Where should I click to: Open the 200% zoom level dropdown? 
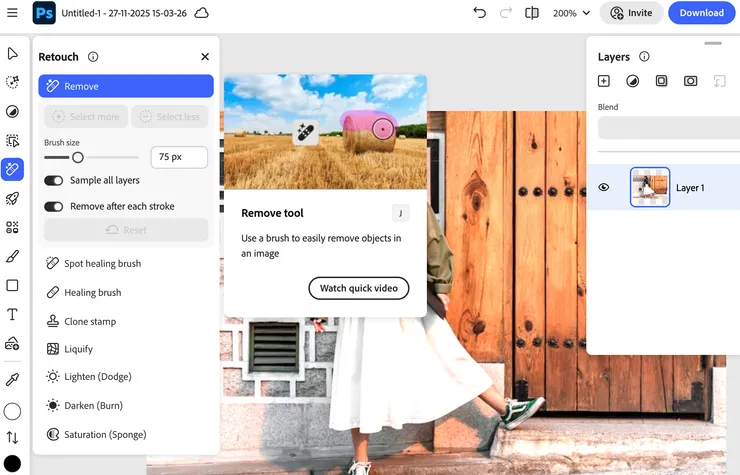[x=571, y=13]
